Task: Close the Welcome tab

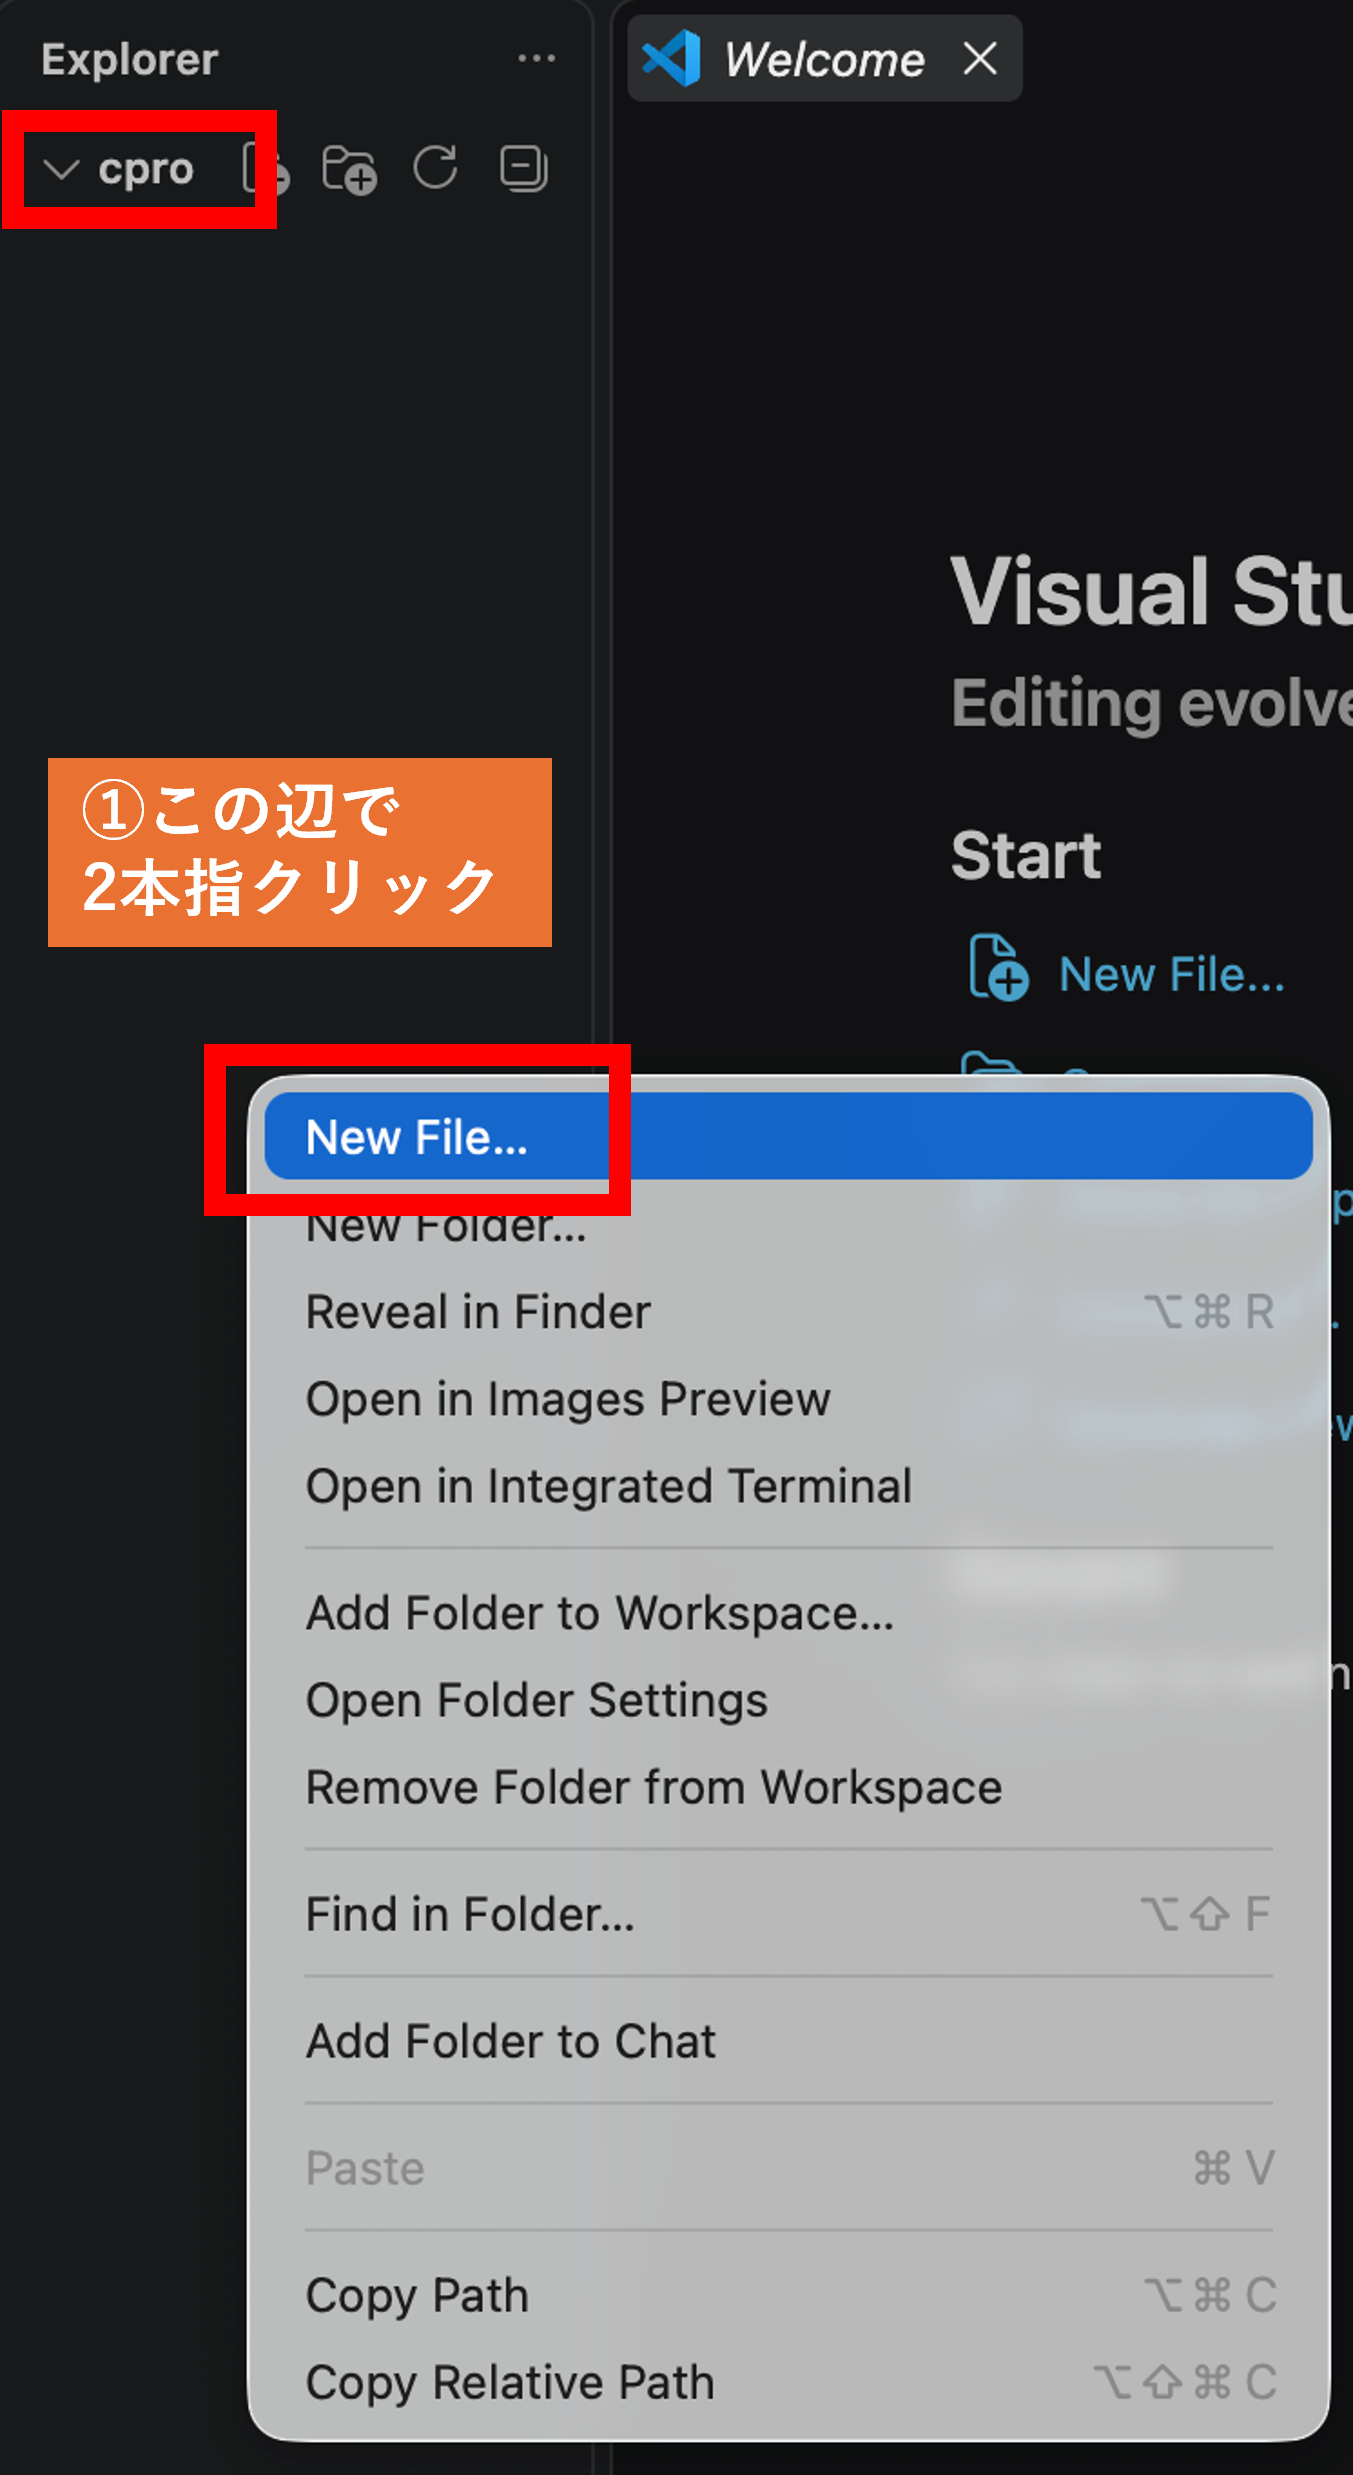Action: coord(980,58)
